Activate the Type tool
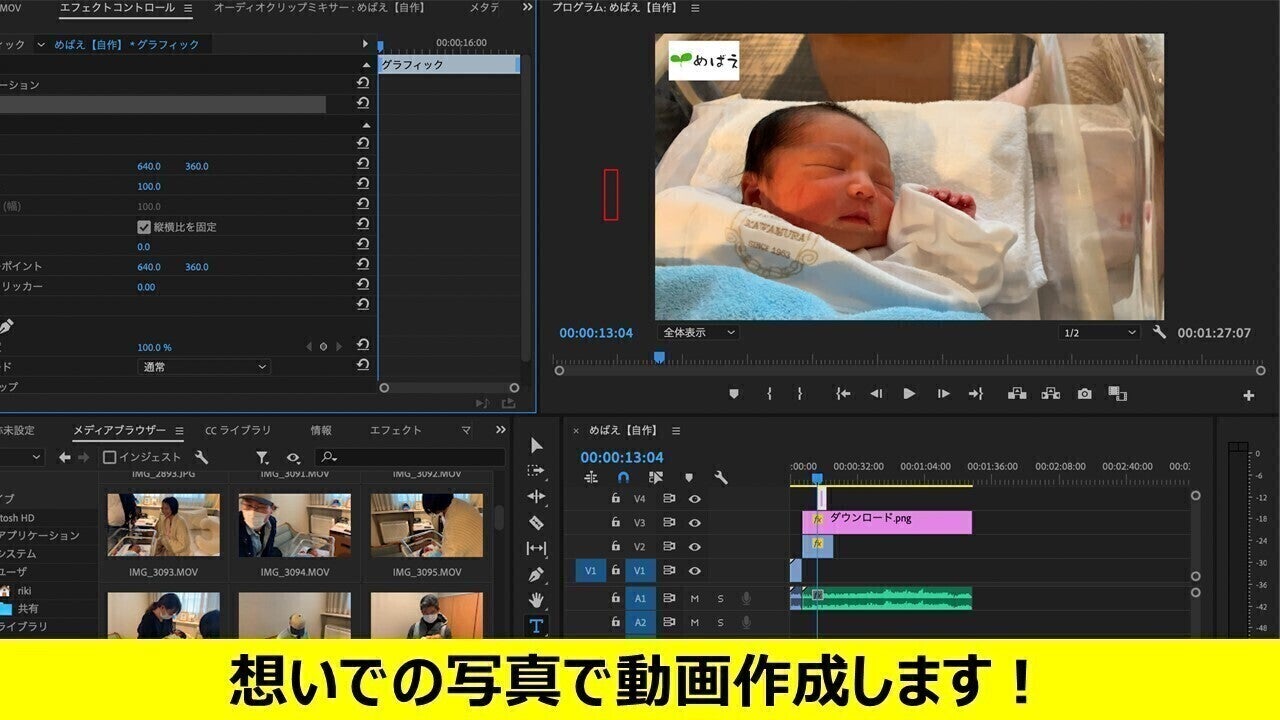The height and width of the screenshot is (720, 1280). pyautogui.click(x=536, y=623)
